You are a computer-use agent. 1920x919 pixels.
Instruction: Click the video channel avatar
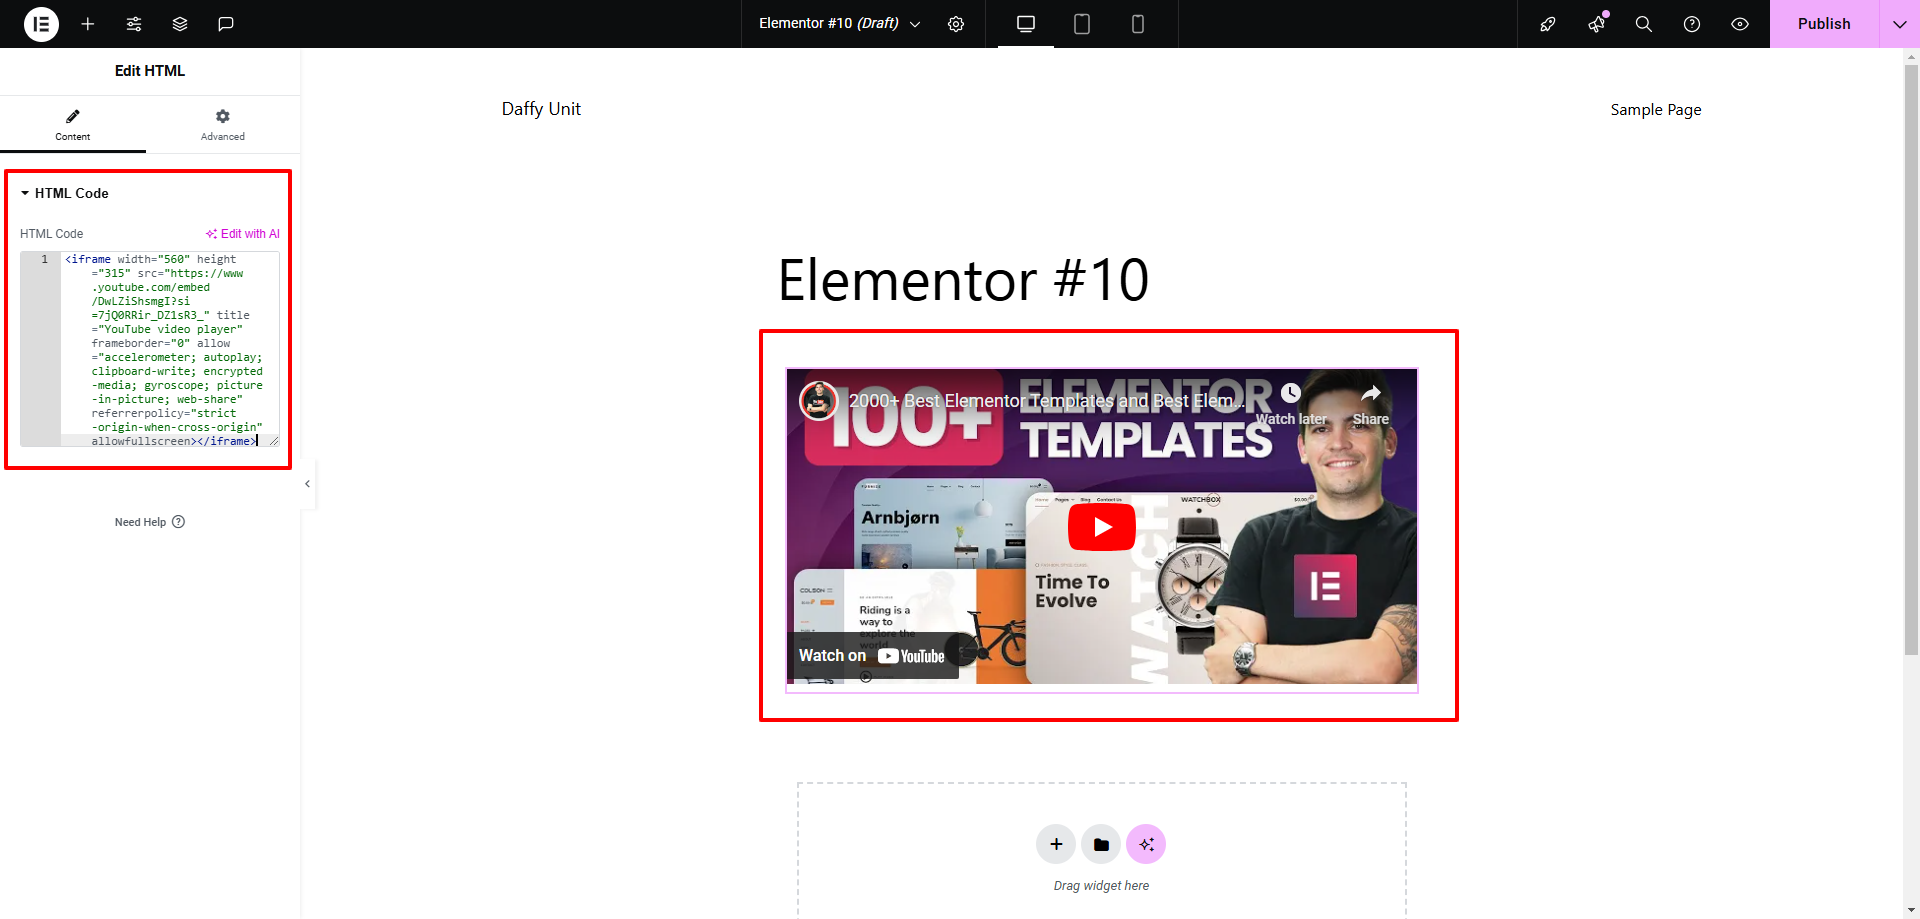[x=819, y=401]
